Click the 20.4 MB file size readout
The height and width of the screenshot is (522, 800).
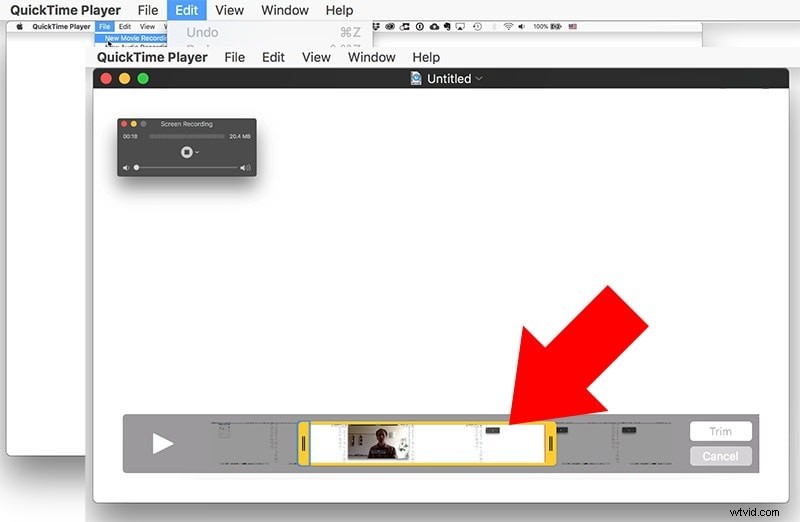(240, 136)
